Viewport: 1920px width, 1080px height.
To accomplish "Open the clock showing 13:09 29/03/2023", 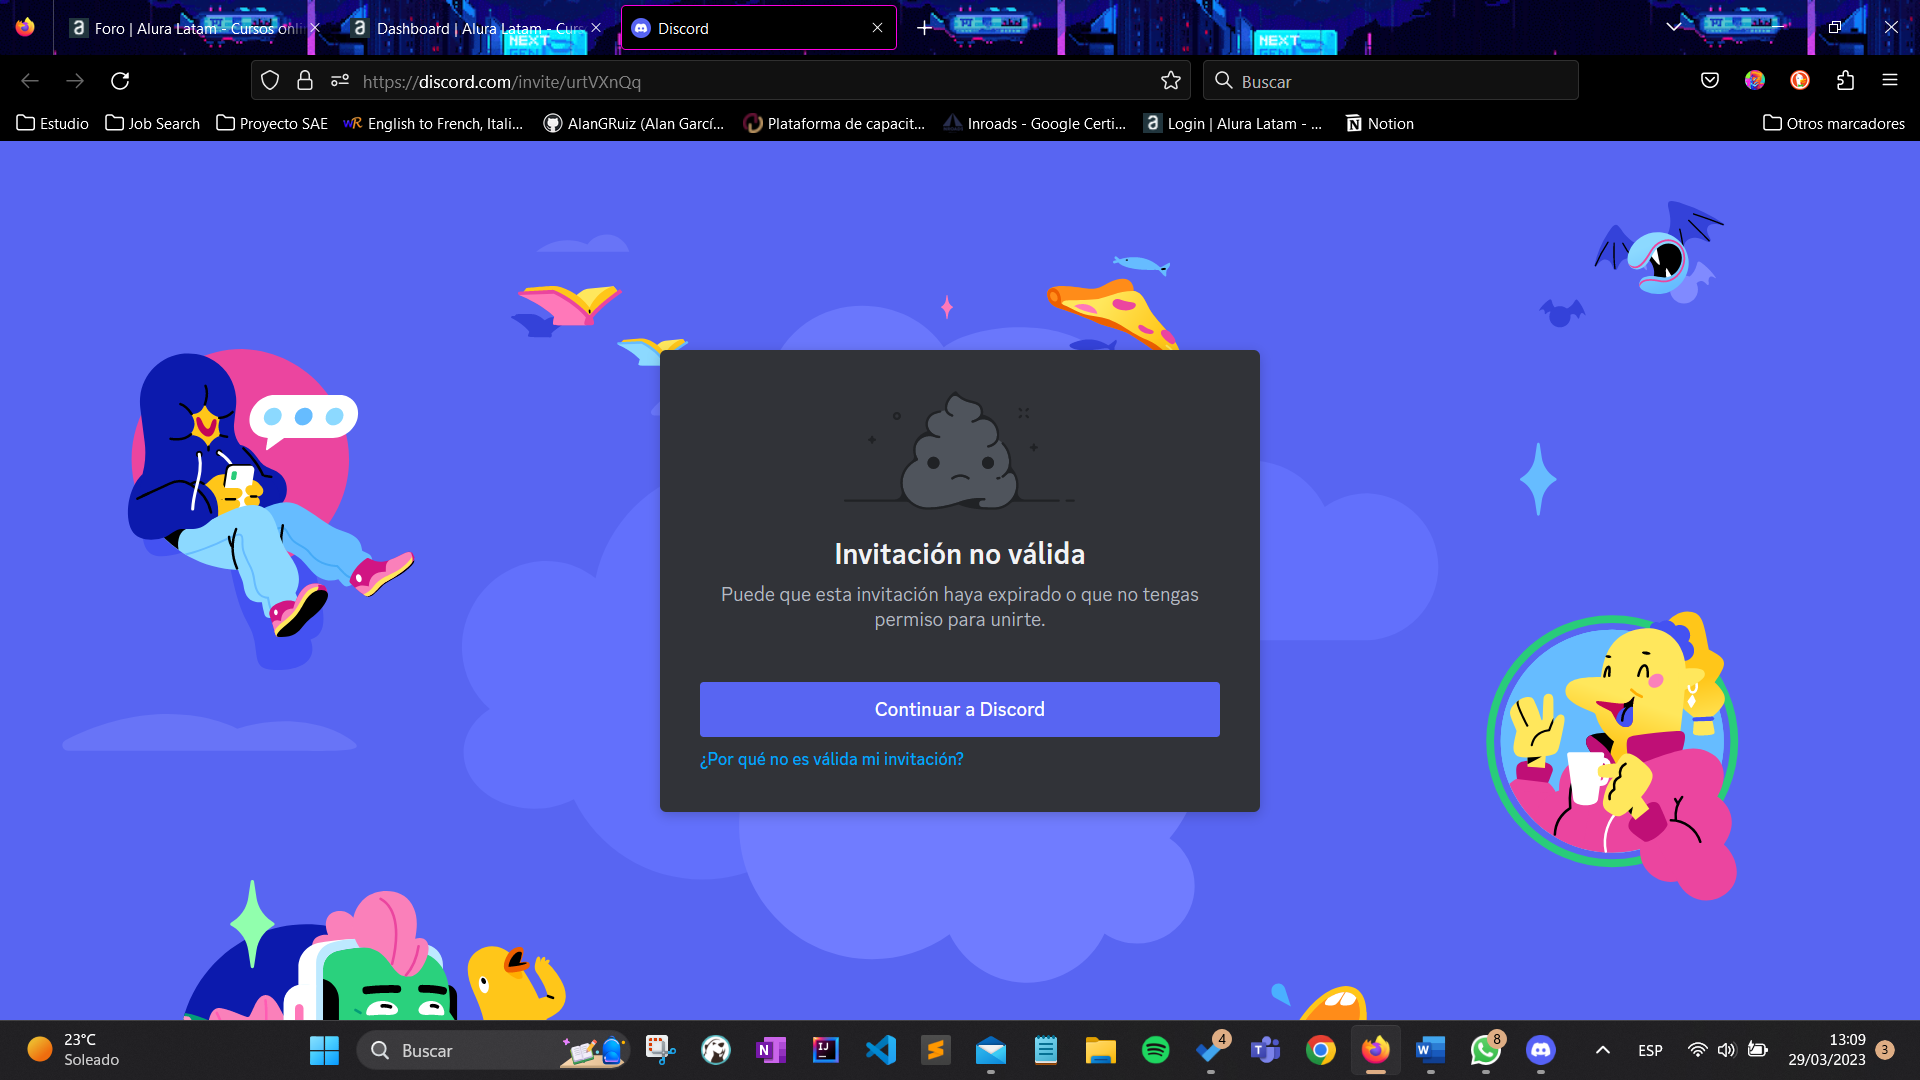I will (1827, 1050).
